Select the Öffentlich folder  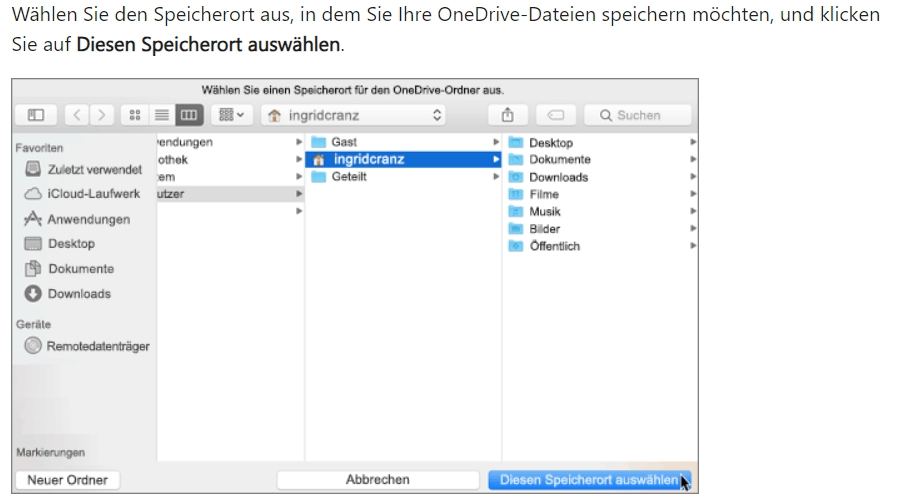(x=601, y=246)
